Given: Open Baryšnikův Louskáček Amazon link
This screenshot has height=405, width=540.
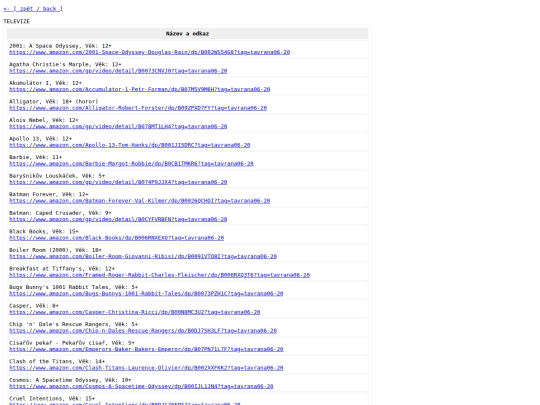Looking at the screenshot, I should [x=118, y=183].
